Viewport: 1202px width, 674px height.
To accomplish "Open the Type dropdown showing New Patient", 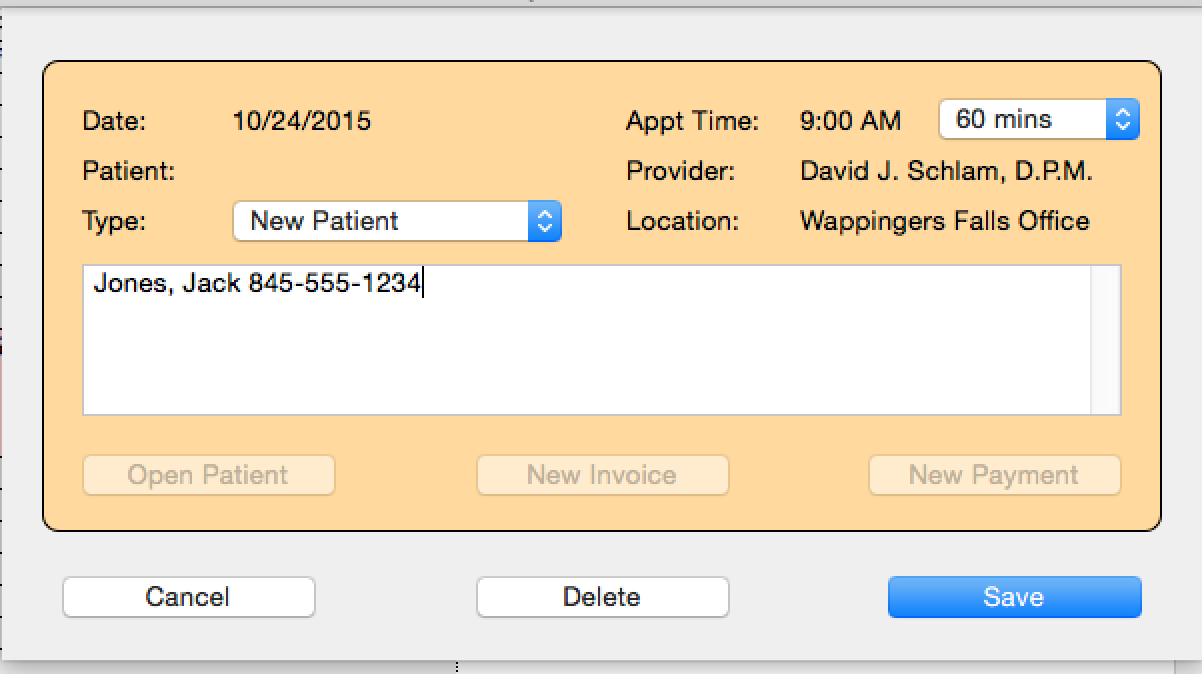I will (397, 221).
